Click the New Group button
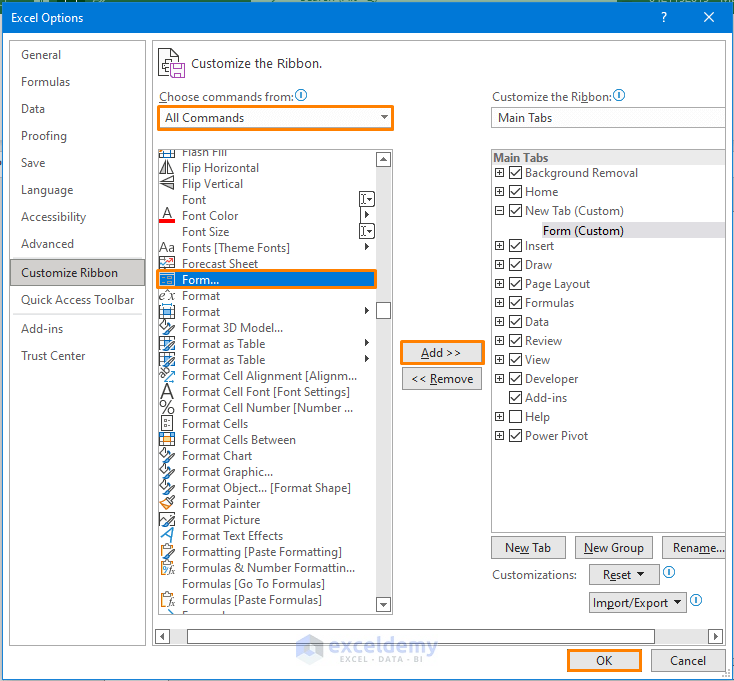The height and width of the screenshot is (681, 734). (614, 548)
